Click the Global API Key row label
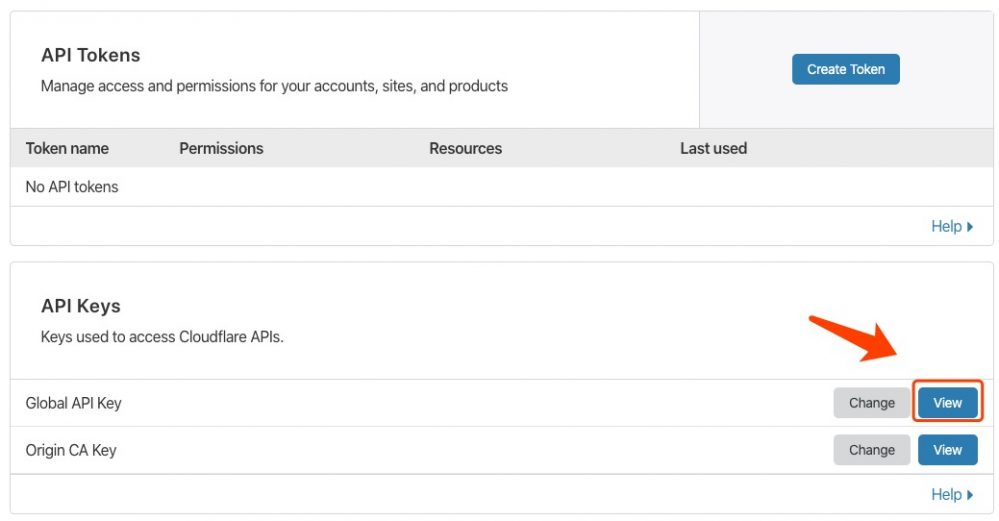 pyautogui.click(x=73, y=403)
